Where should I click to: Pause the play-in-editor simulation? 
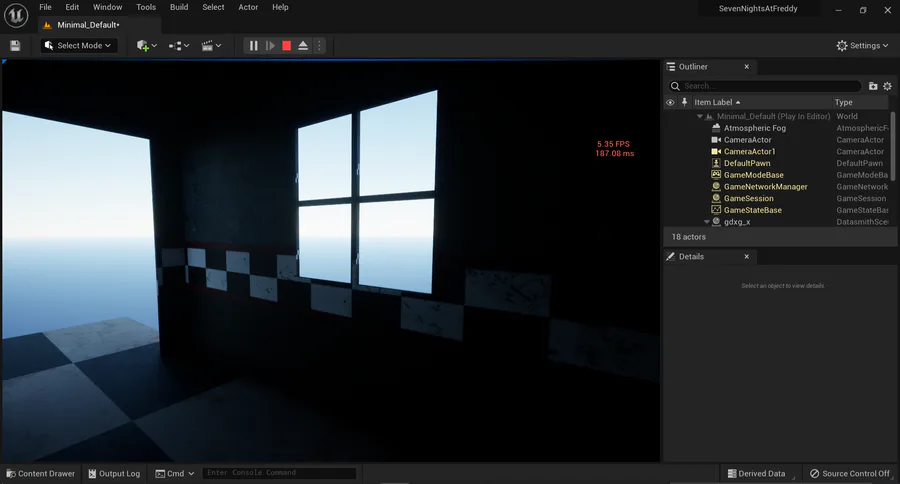(253, 45)
